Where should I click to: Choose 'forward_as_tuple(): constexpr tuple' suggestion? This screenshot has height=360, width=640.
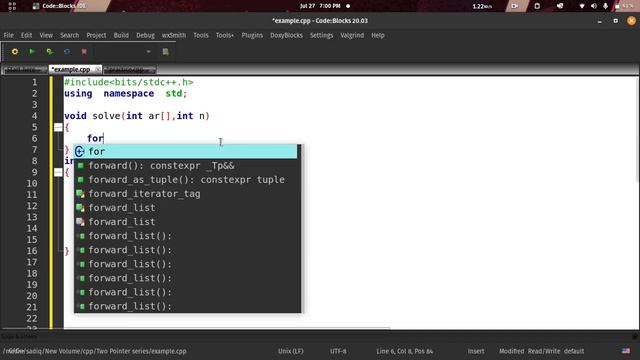point(187,180)
